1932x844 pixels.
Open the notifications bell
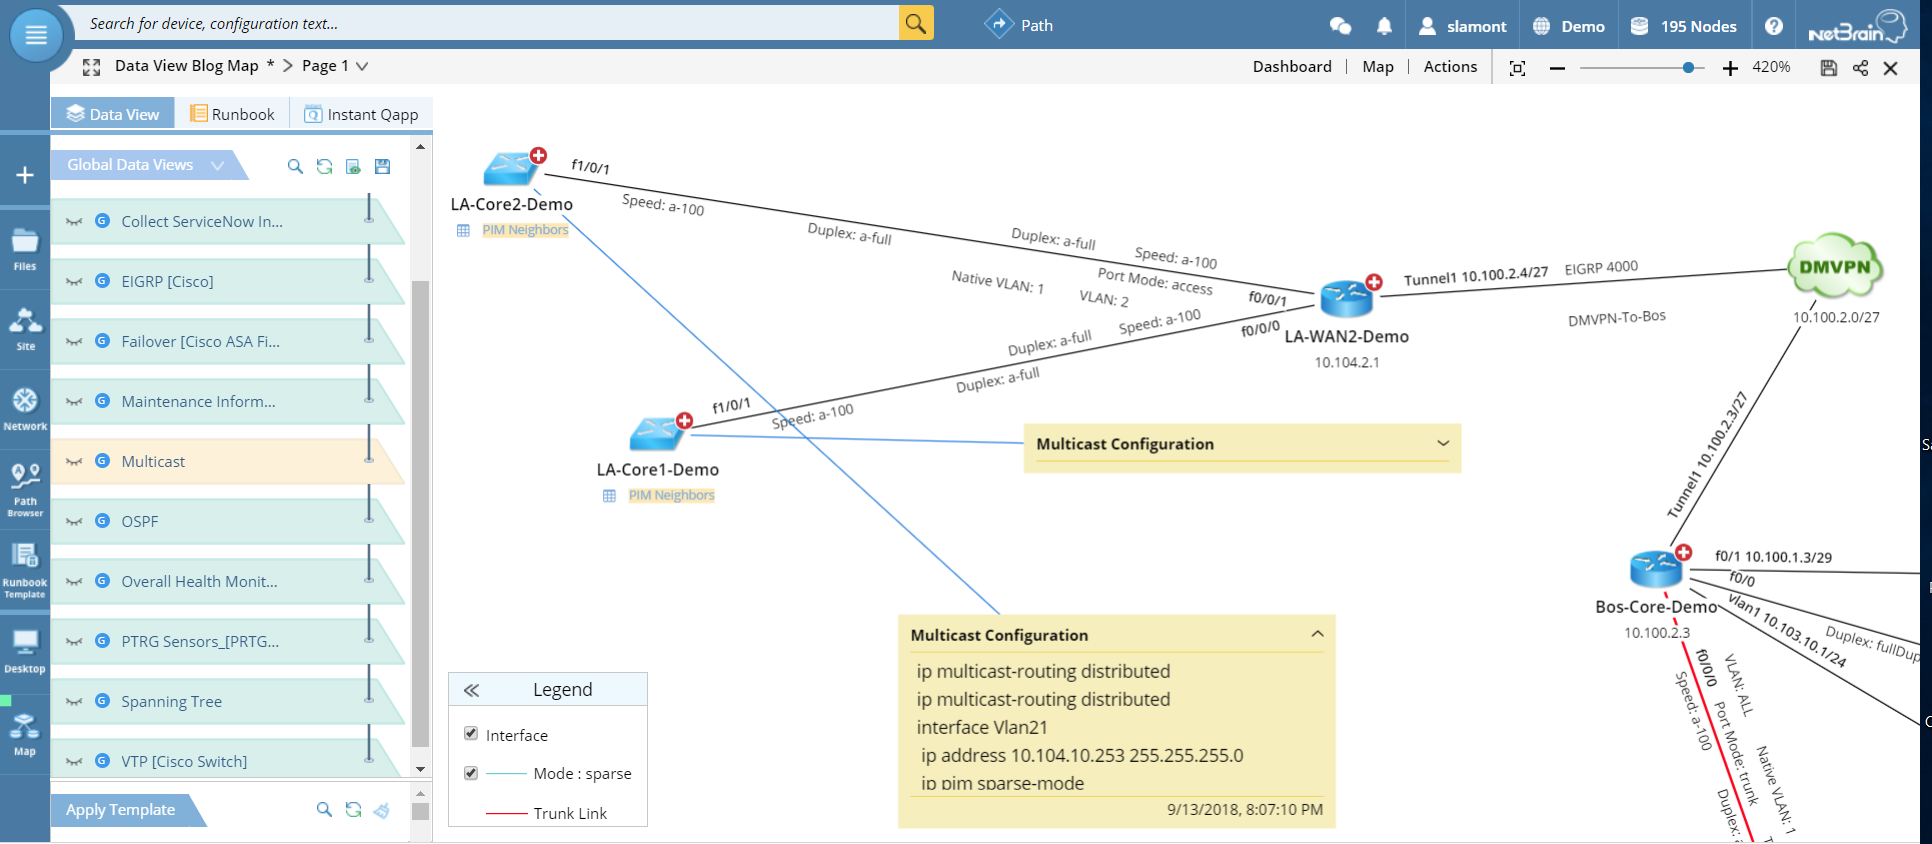[x=1384, y=26]
